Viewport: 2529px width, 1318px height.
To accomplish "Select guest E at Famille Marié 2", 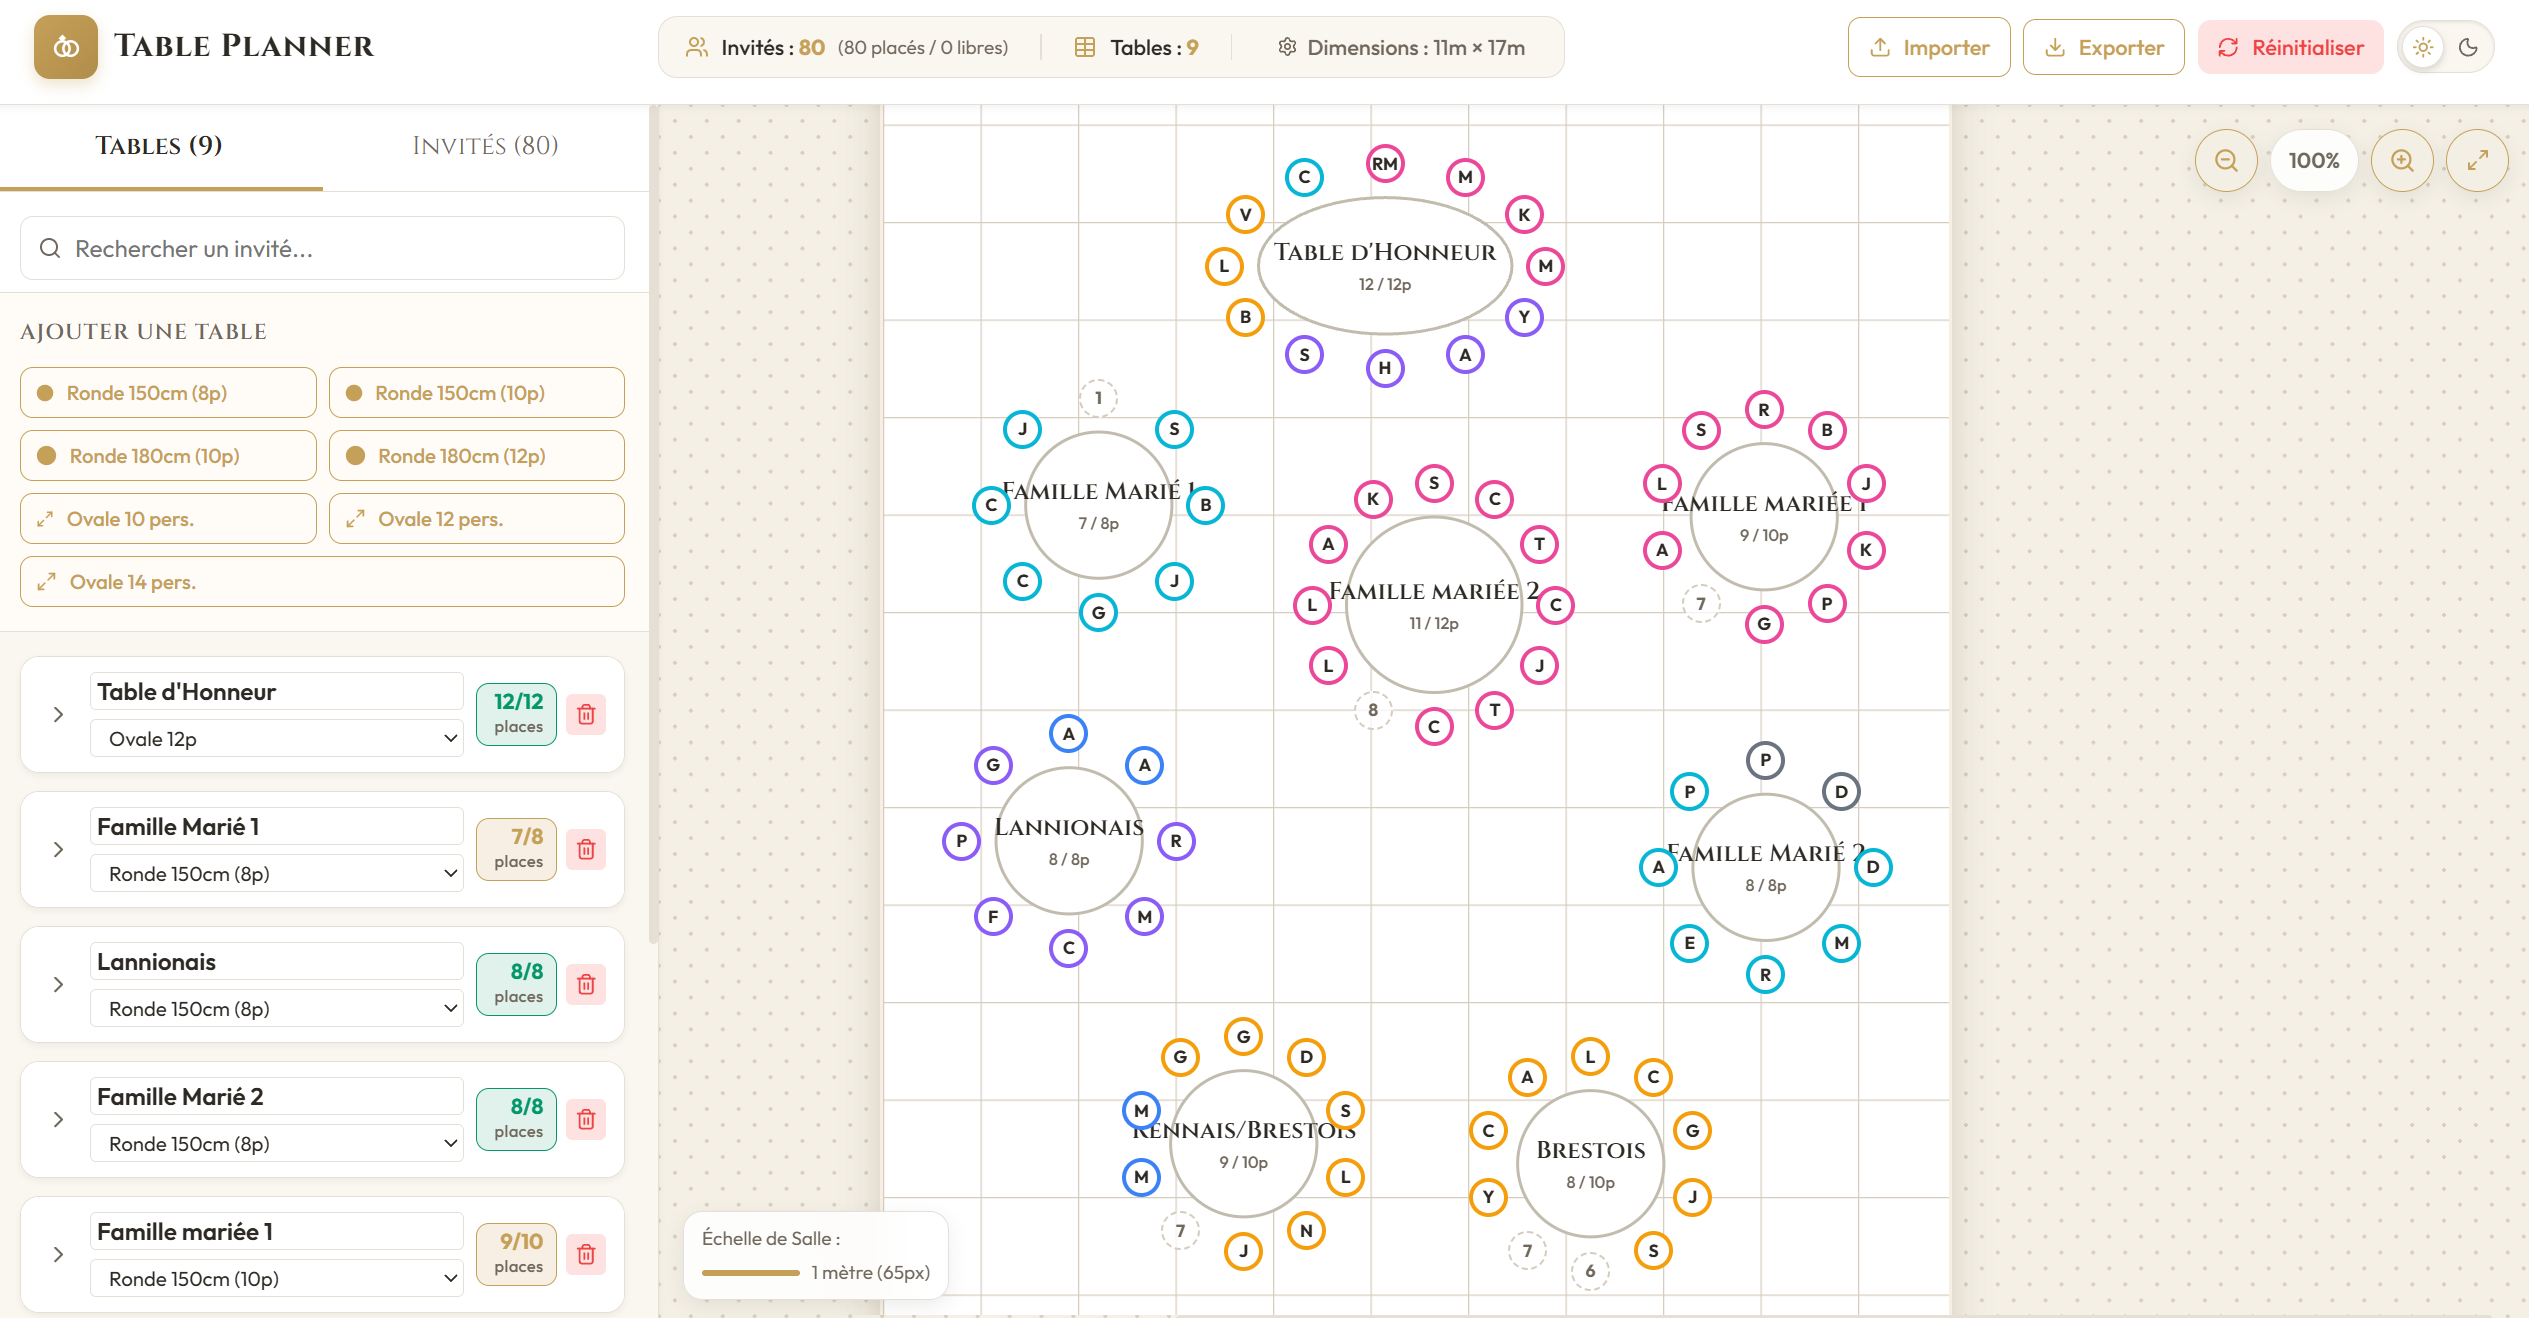I will coord(1689,943).
